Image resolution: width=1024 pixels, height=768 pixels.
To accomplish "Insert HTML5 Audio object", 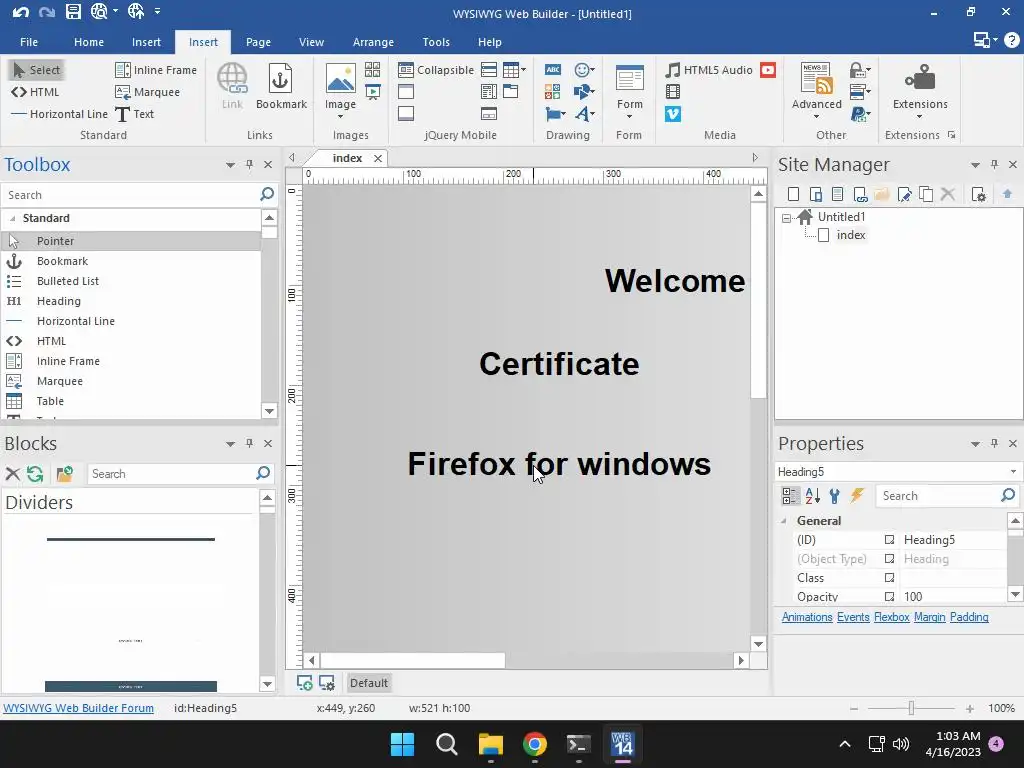I will [x=709, y=70].
